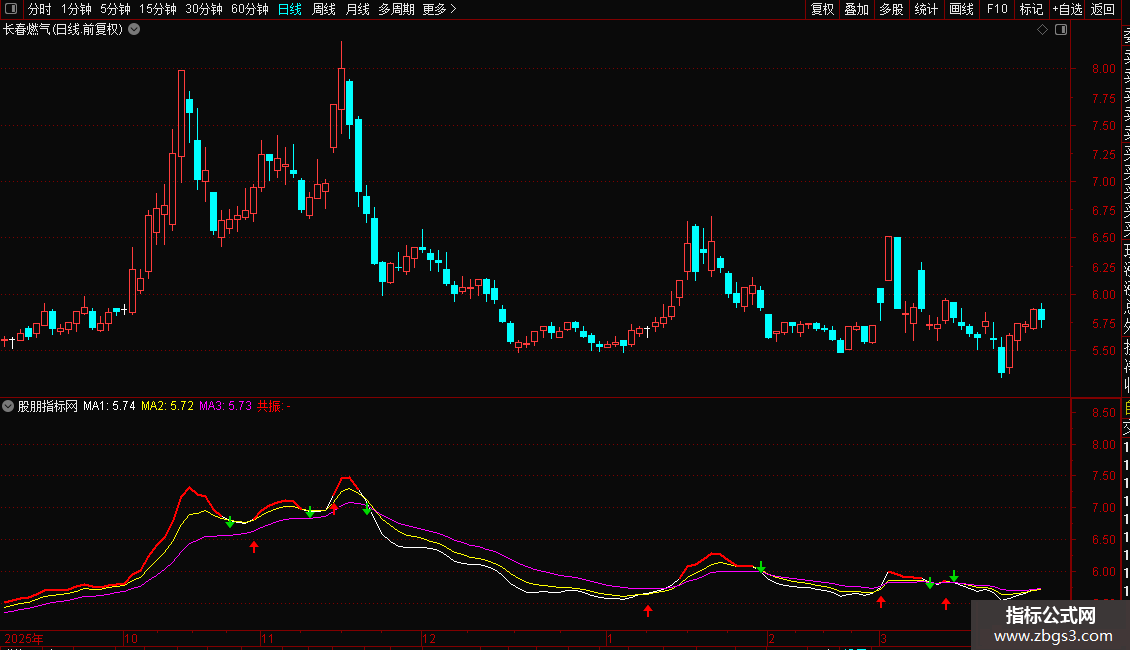Open the 复权 adjustment menu
This screenshot has width=1130, height=650.
coord(822,9)
